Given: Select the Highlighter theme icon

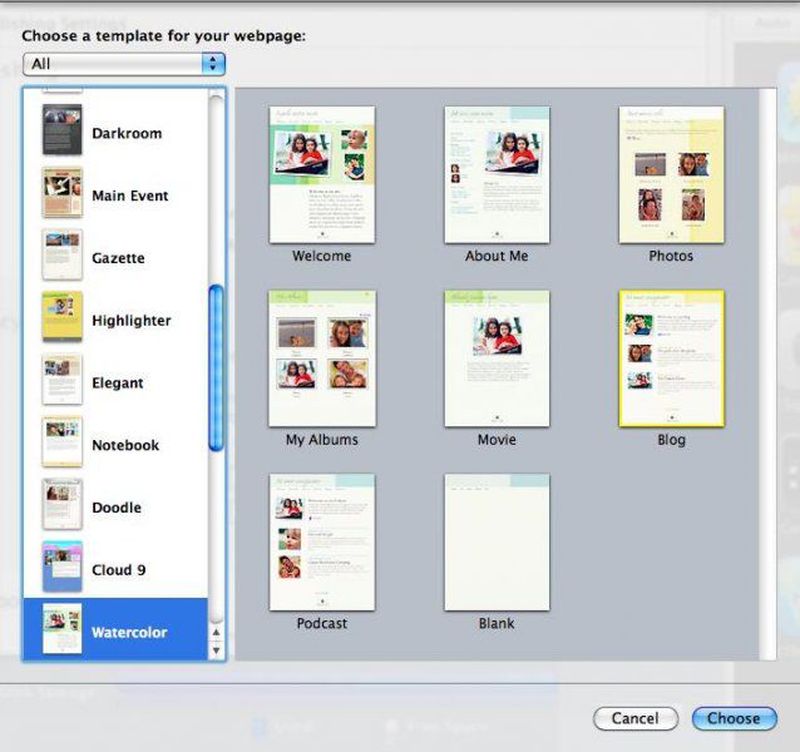Looking at the screenshot, I should click(x=62, y=318).
